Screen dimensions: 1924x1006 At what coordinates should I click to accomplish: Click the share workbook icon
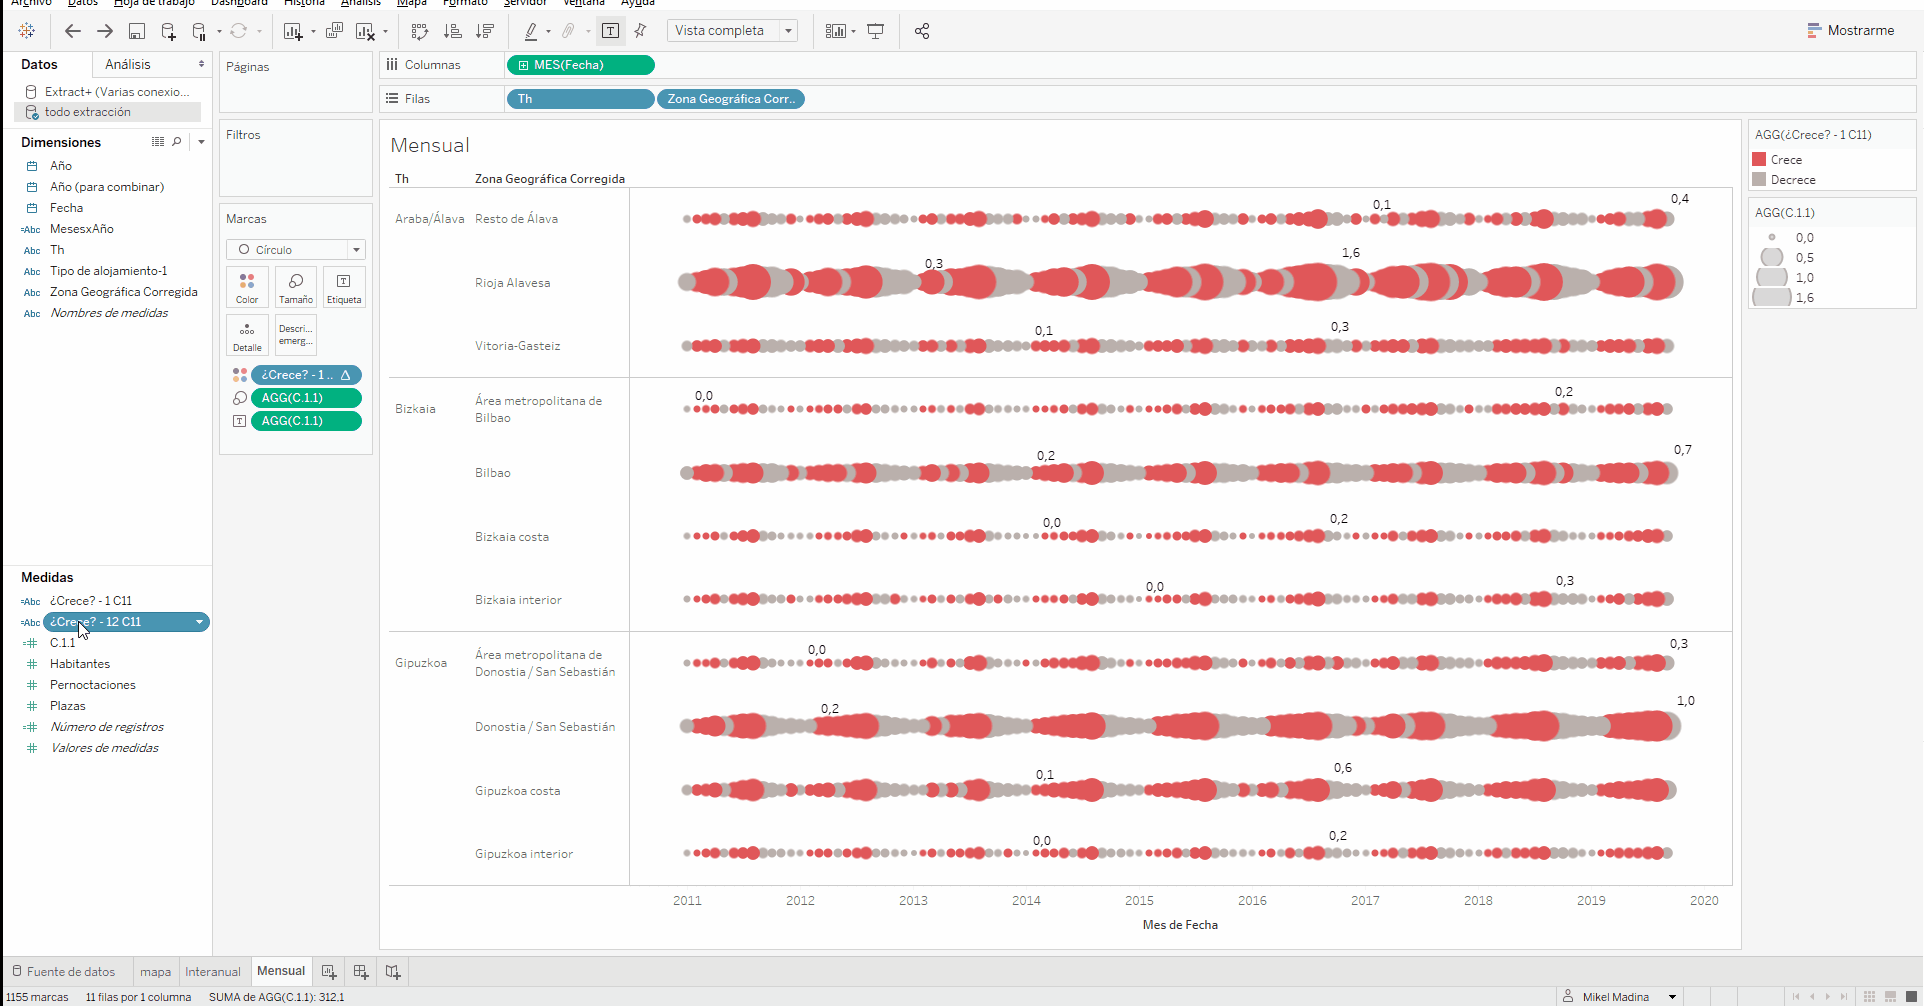(x=922, y=31)
